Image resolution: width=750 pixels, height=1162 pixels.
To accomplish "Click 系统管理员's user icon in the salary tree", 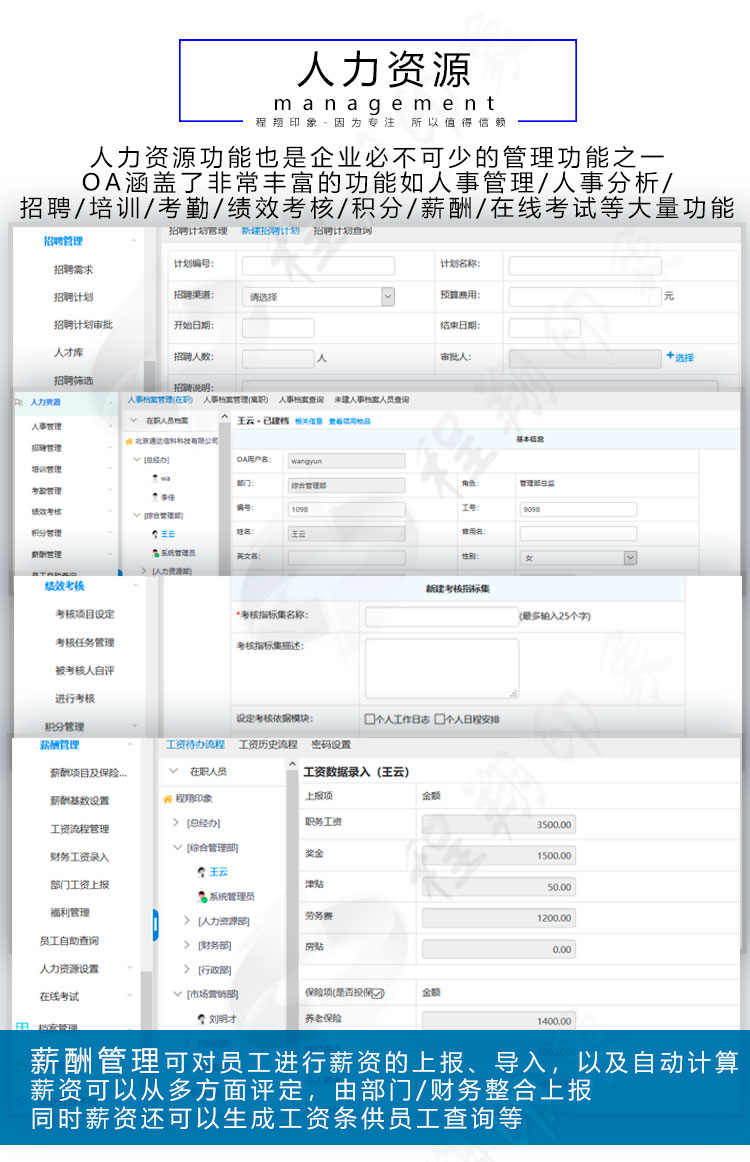I will point(202,897).
